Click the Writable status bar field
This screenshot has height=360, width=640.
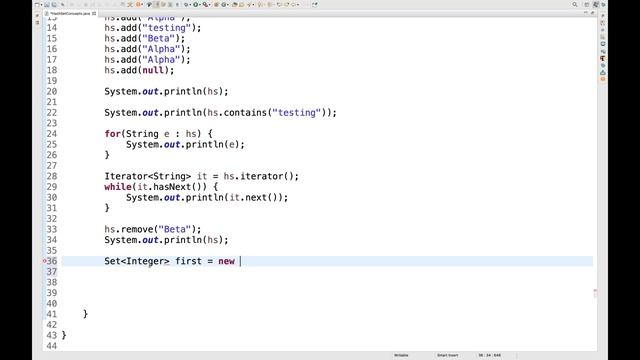pyautogui.click(x=401, y=356)
